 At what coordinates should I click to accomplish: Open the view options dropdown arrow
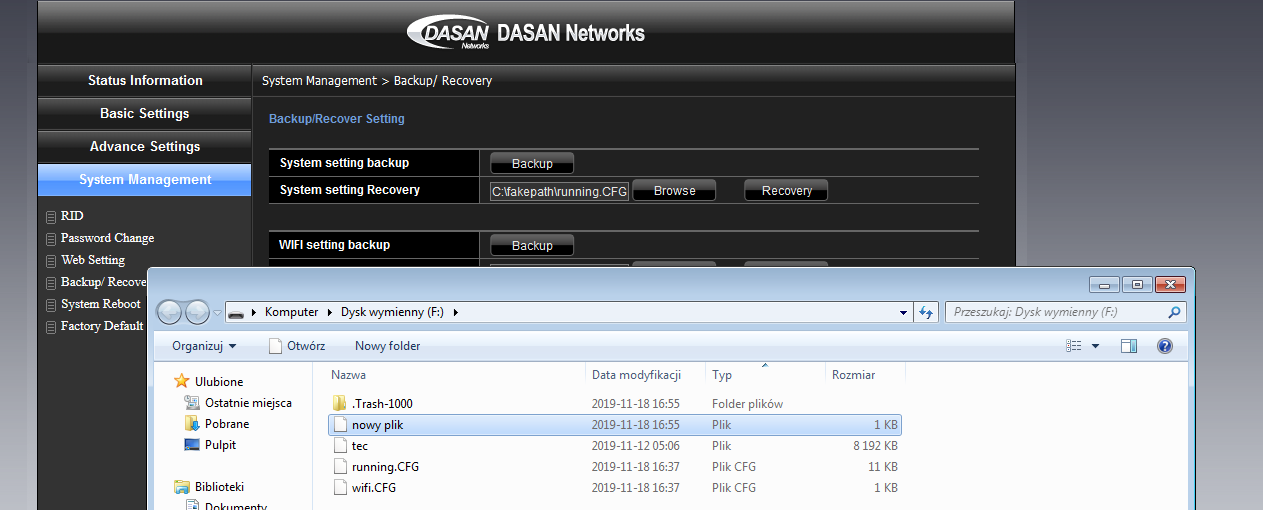[1095, 346]
